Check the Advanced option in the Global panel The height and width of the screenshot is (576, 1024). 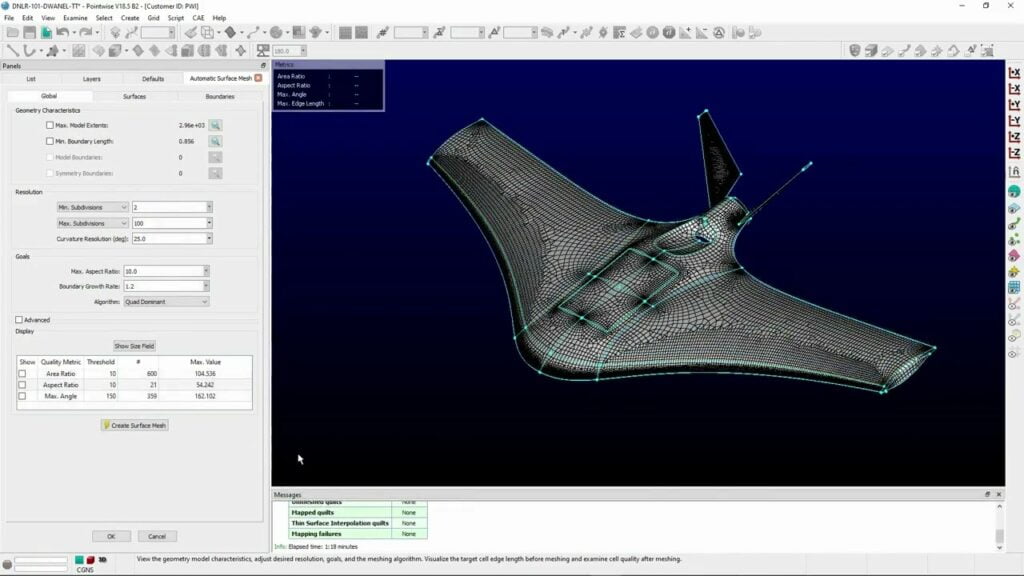(x=18, y=318)
